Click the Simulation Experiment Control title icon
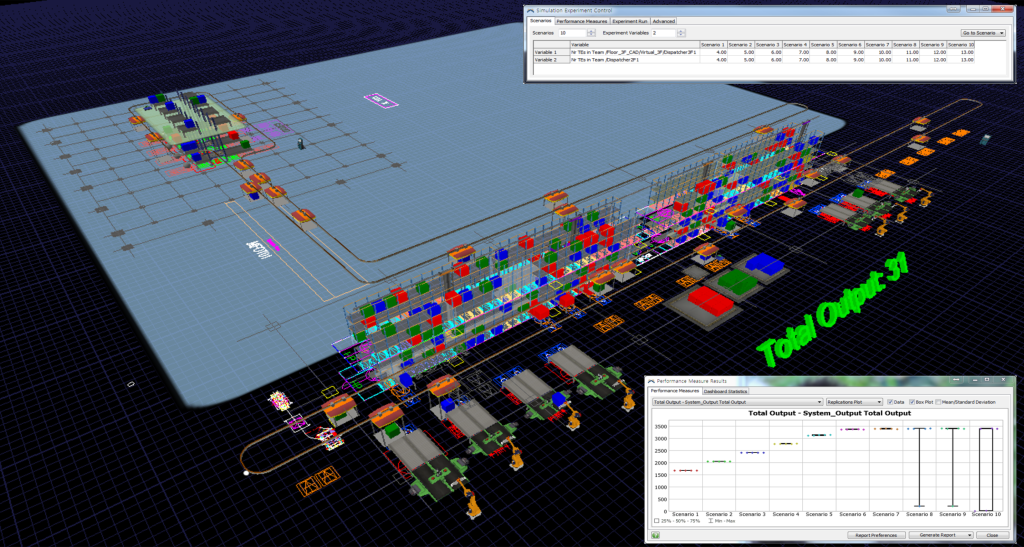This screenshot has width=1024, height=547. click(530, 10)
